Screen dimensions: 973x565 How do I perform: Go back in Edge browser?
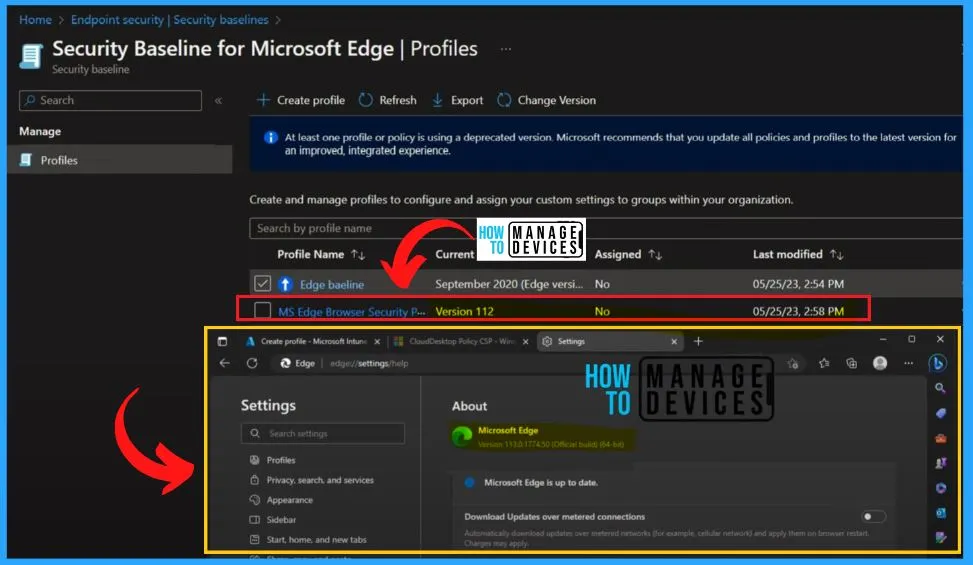(x=225, y=363)
